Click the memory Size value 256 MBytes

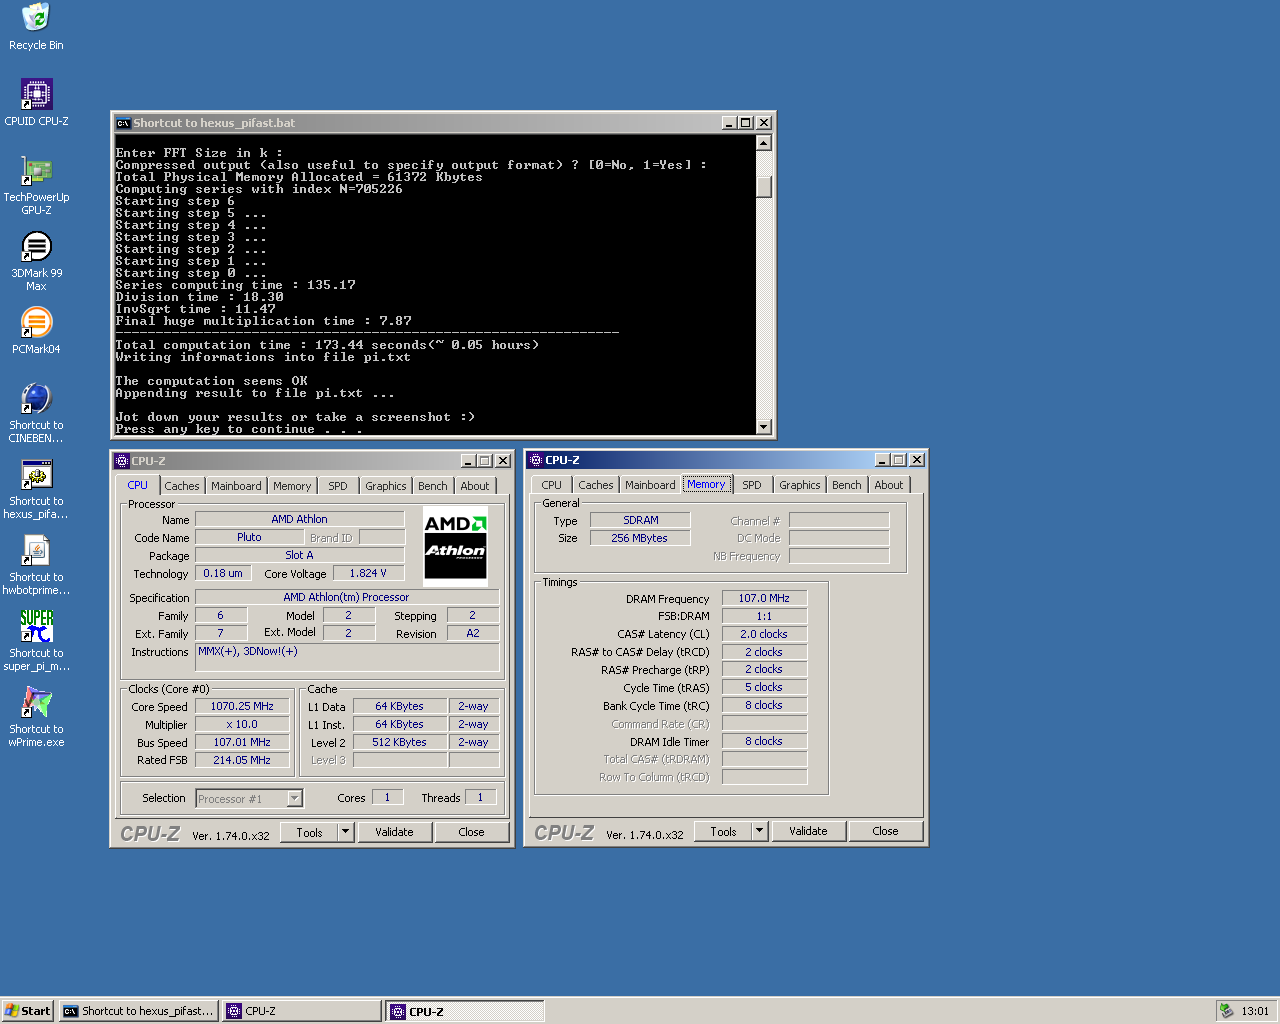[640, 538]
